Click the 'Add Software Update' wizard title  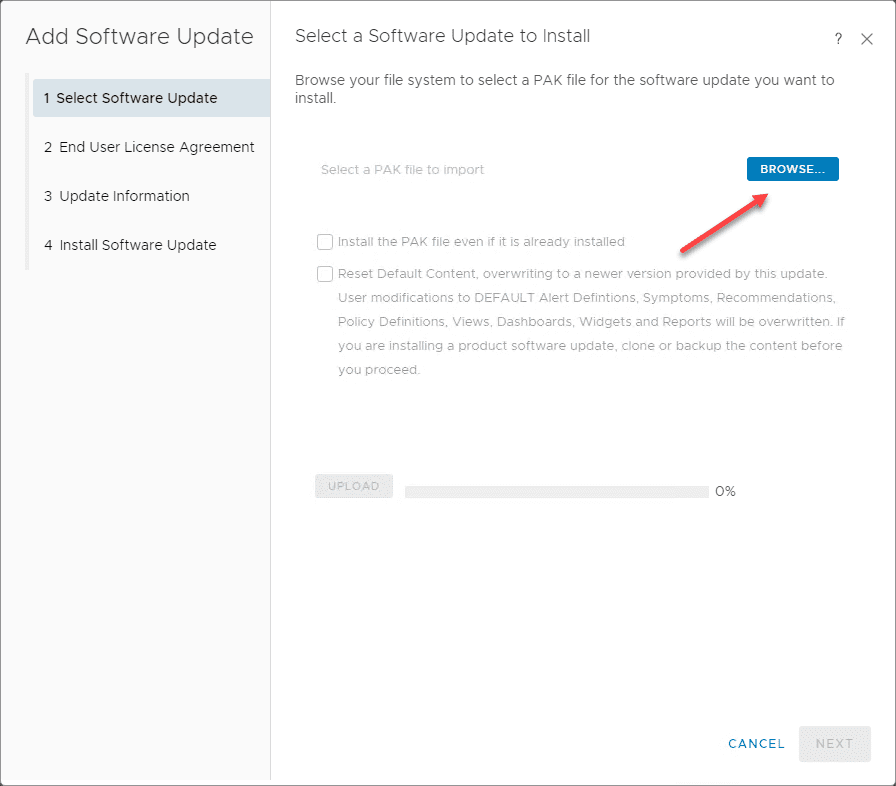coord(139,37)
